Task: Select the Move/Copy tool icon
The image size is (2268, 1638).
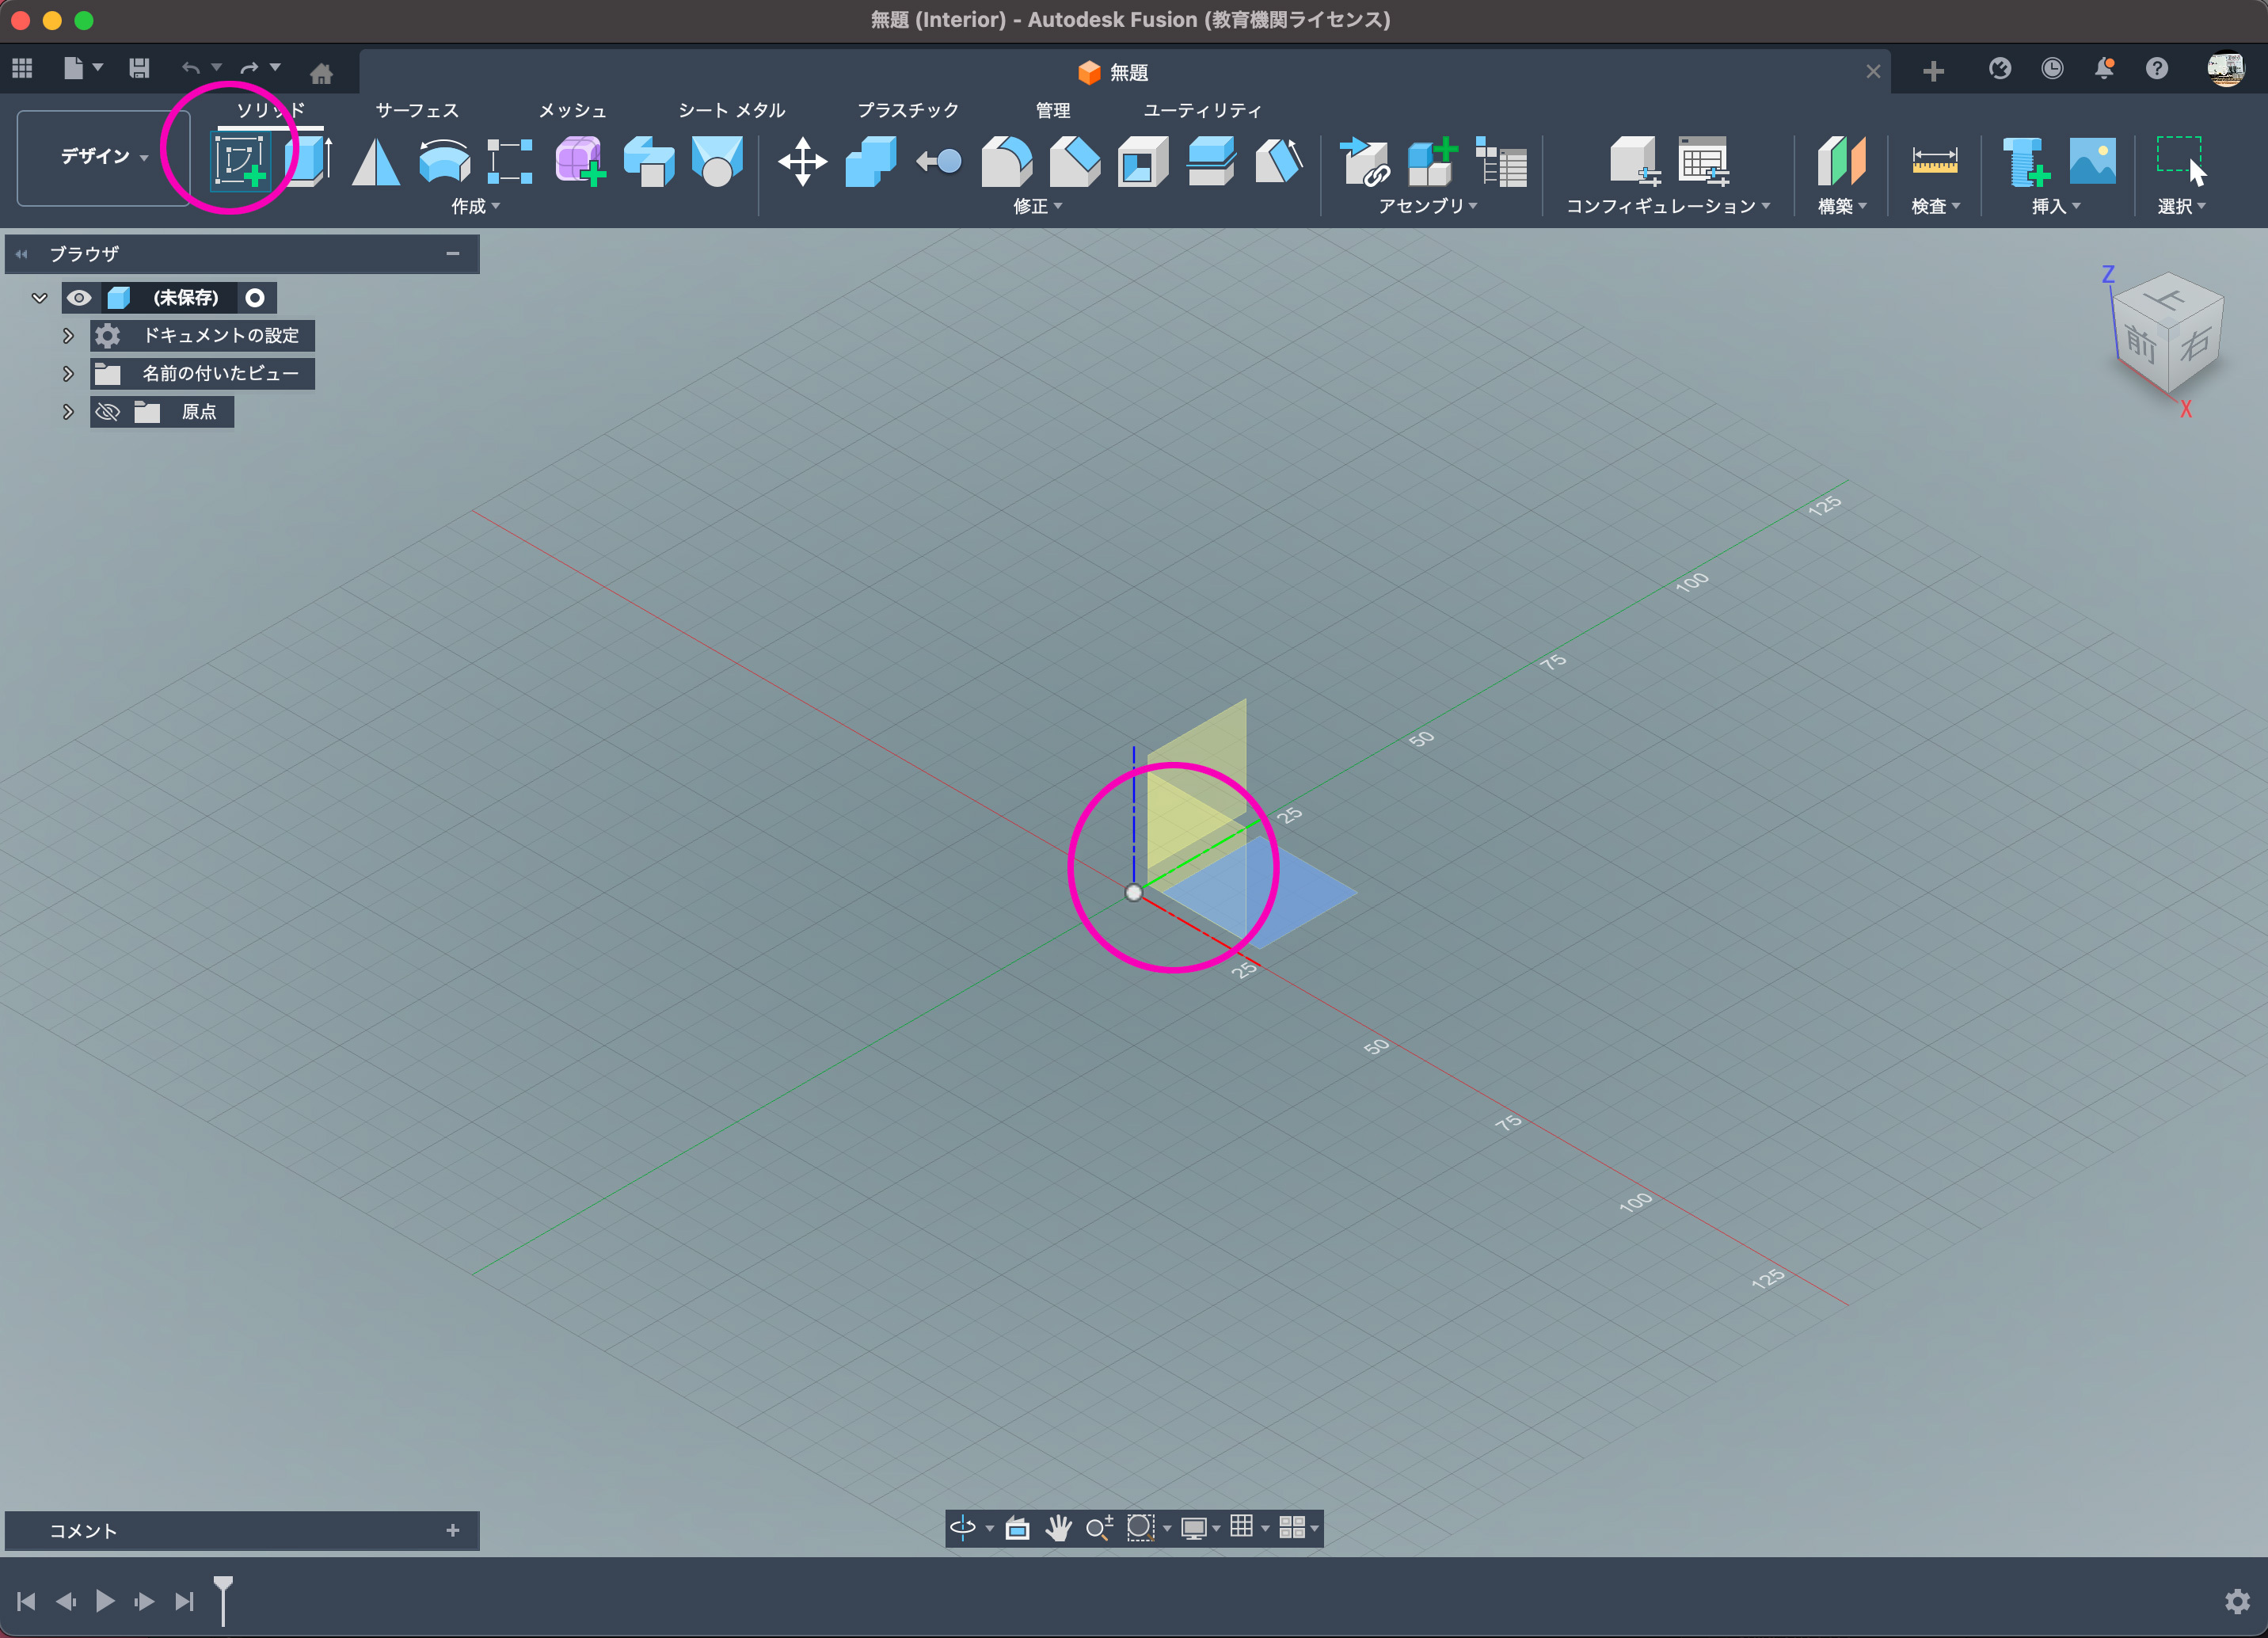Action: point(802,162)
